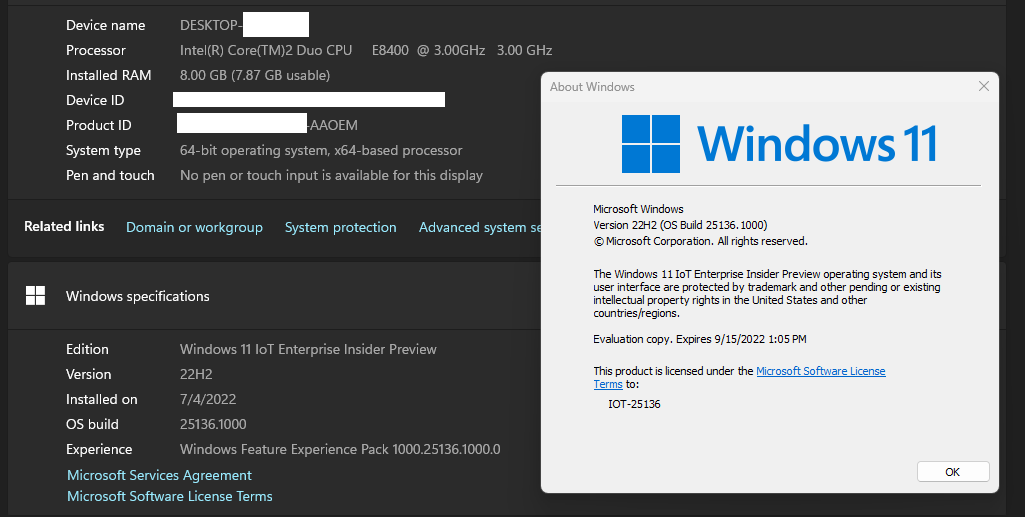
Task: Open Microsoft Software License Terms in Settings
Action: click(170, 496)
